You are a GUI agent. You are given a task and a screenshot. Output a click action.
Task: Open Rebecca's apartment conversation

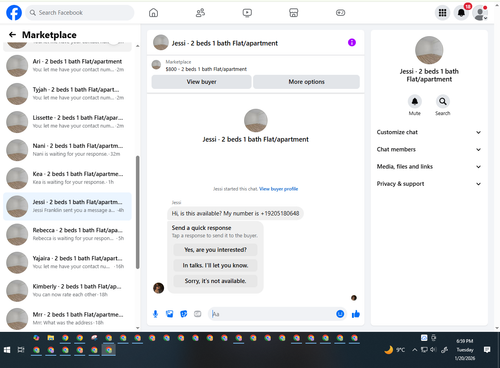[67, 234]
